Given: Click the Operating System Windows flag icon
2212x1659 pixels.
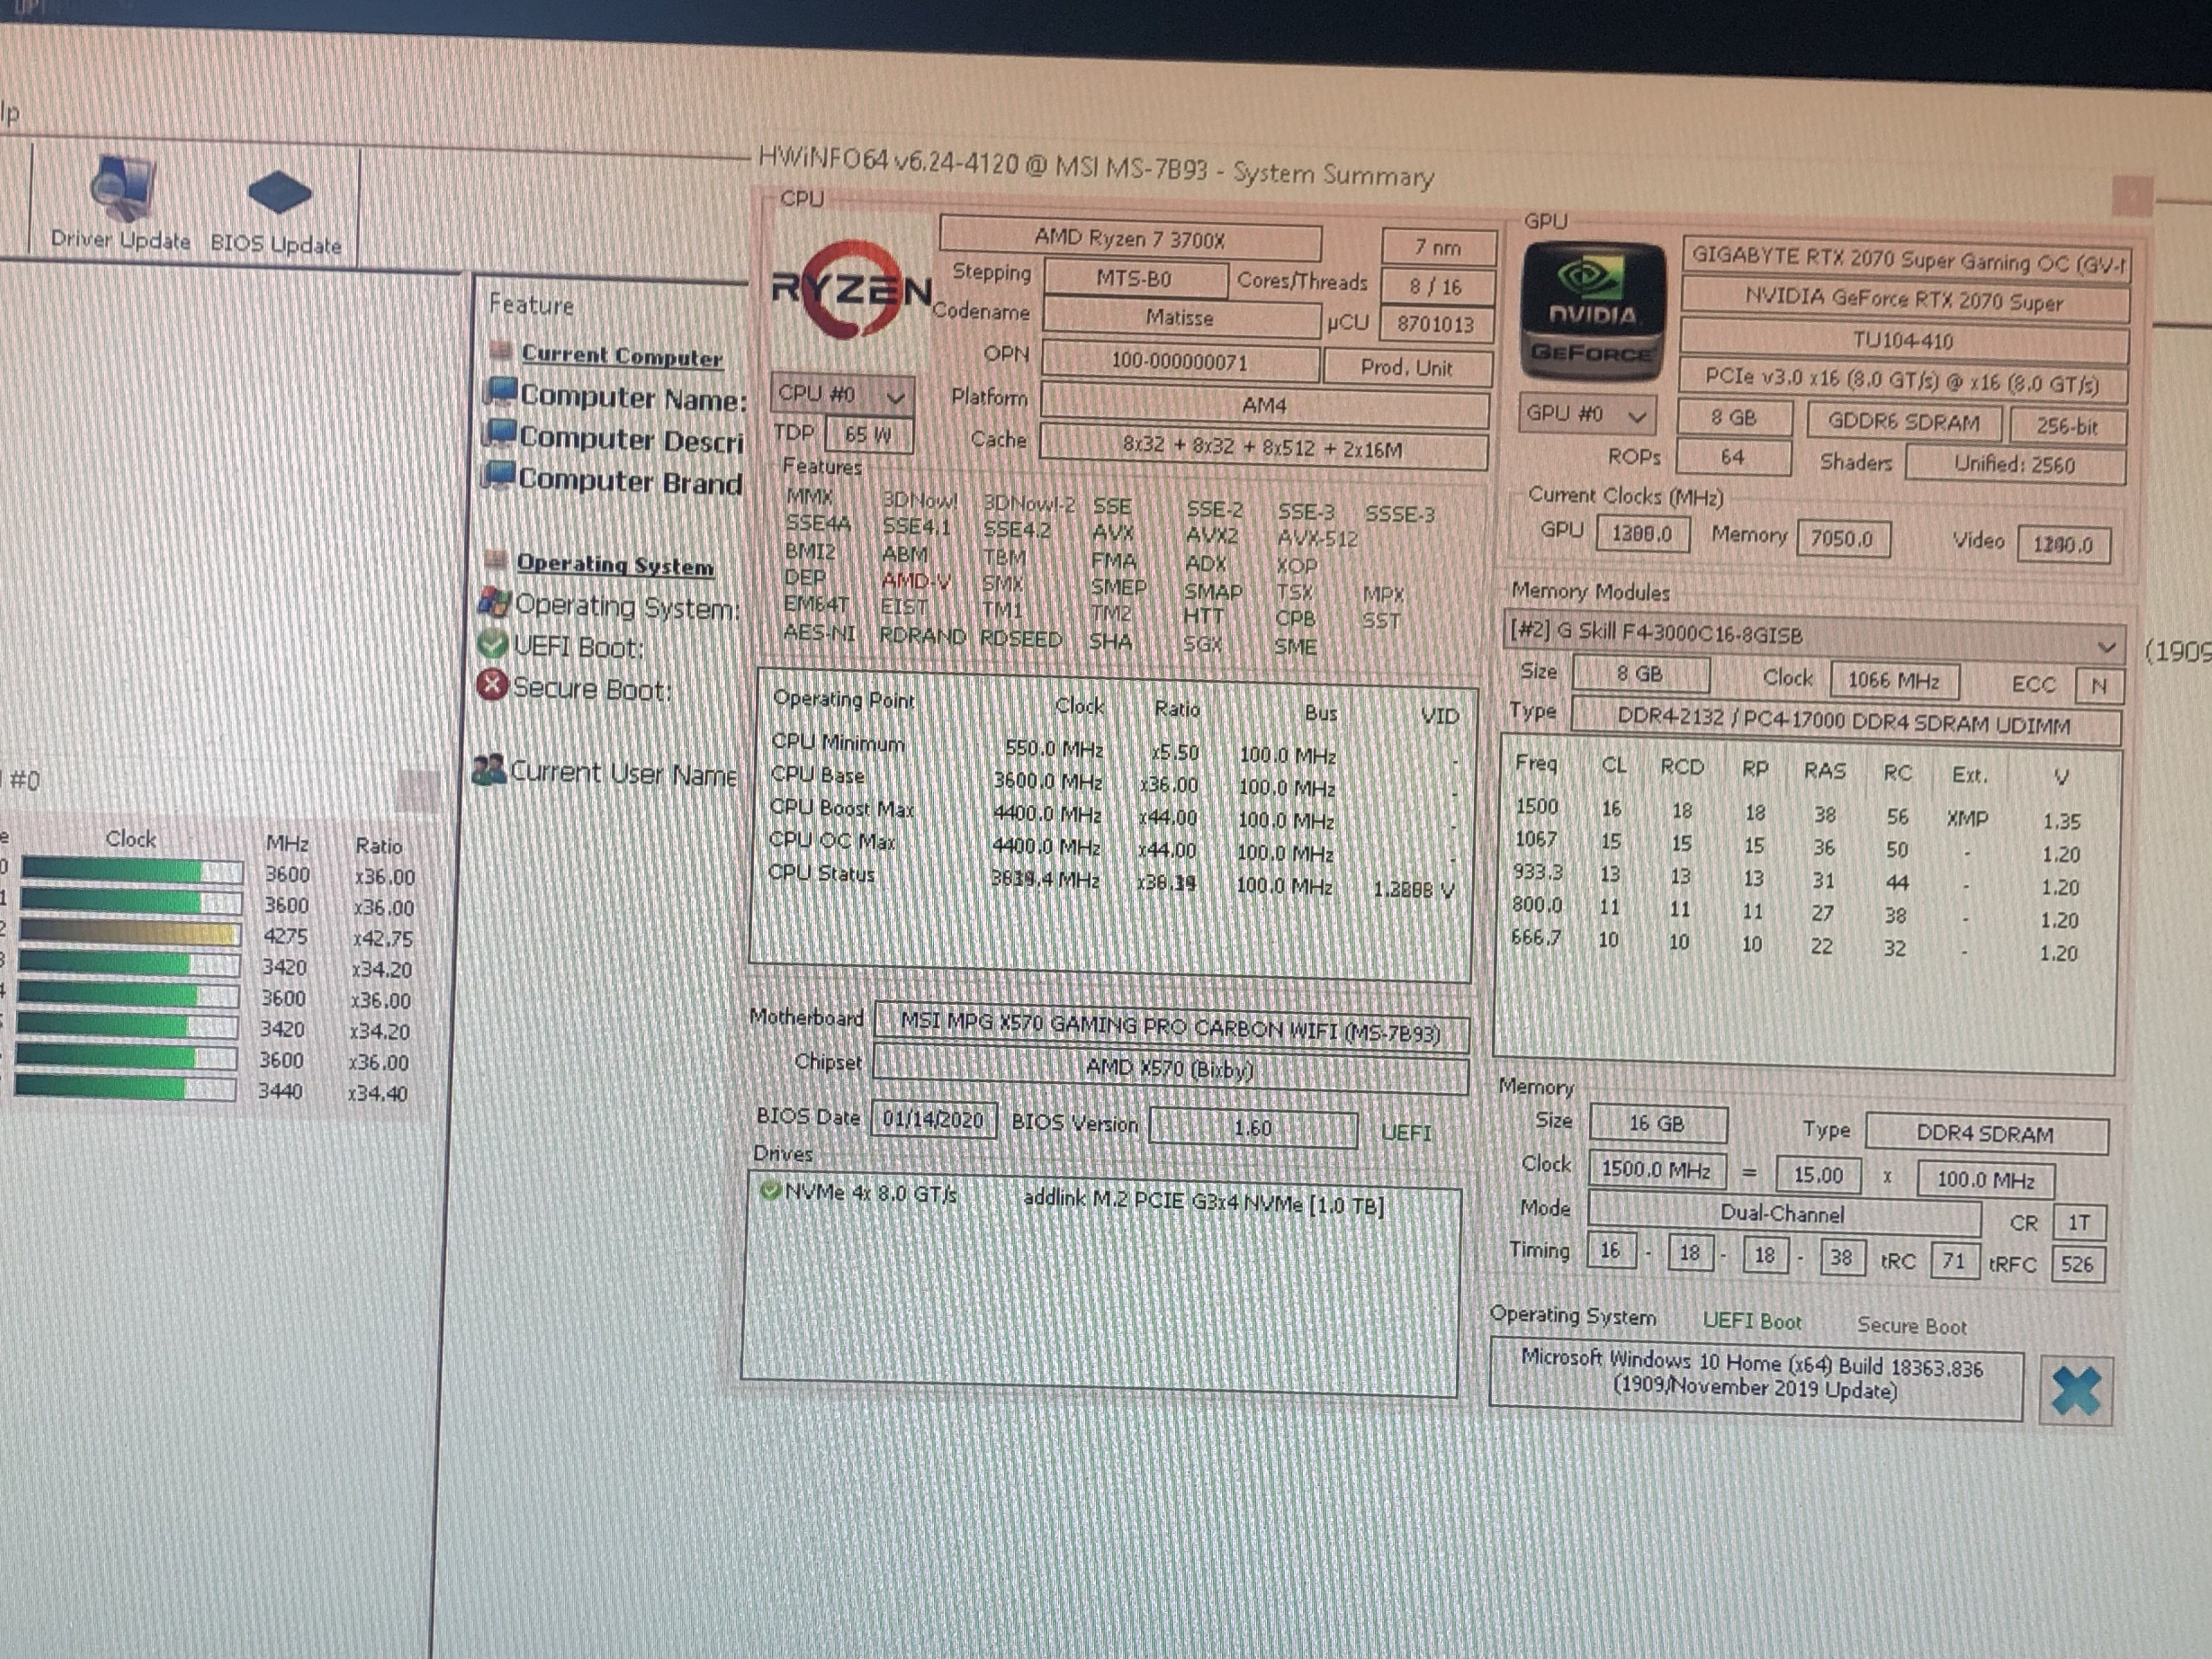Looking at the screenshot, I should tap(494, 602).
